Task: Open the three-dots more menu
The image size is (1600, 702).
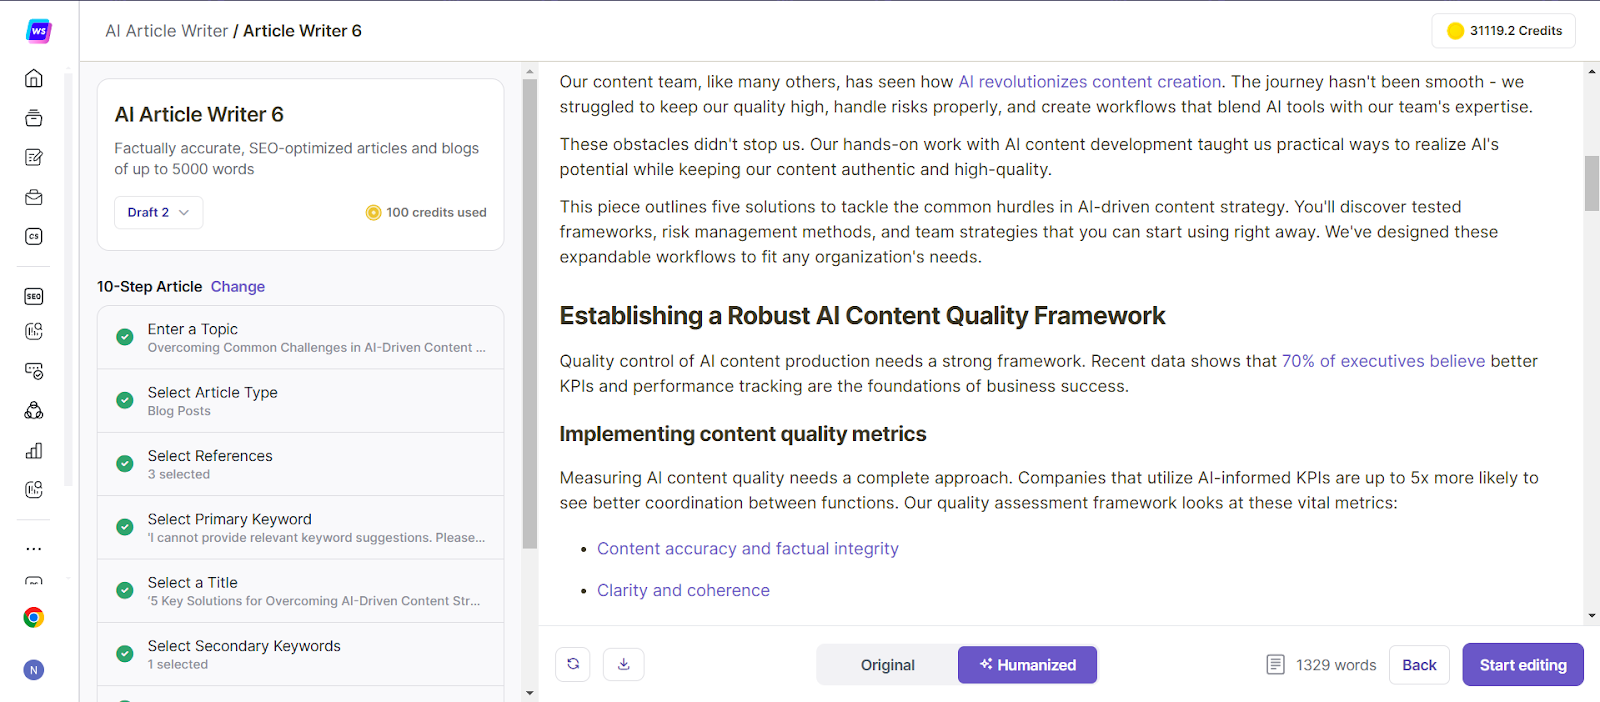Action: pyautogui.click(x=34, y=548)
